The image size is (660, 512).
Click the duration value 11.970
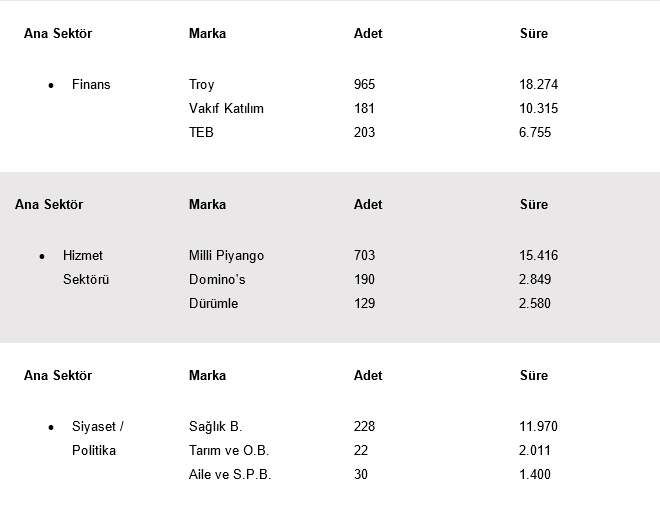[539, 427]
